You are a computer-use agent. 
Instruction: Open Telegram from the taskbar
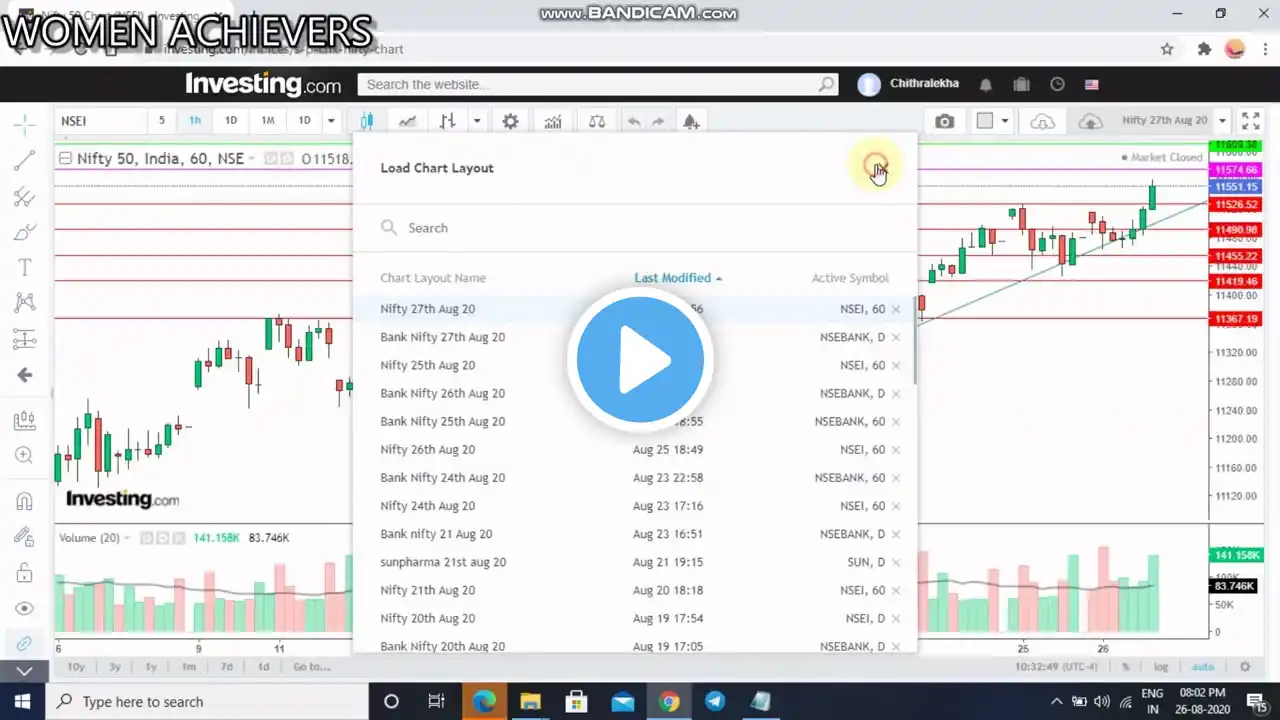(x=715, y=701)
